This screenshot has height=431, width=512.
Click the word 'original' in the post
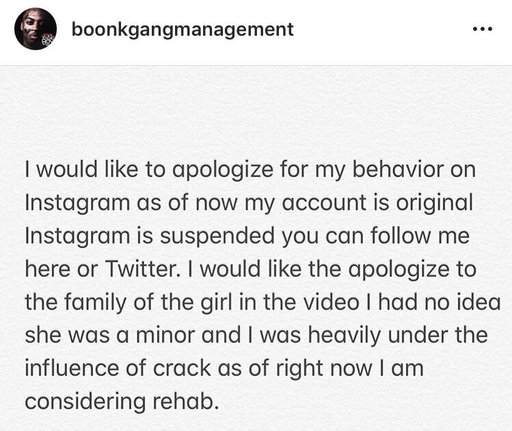coord(434,203)
